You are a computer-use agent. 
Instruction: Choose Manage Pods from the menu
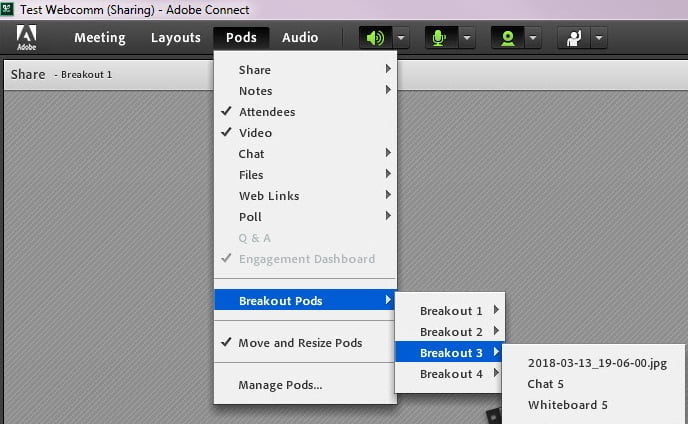point(280,385)
